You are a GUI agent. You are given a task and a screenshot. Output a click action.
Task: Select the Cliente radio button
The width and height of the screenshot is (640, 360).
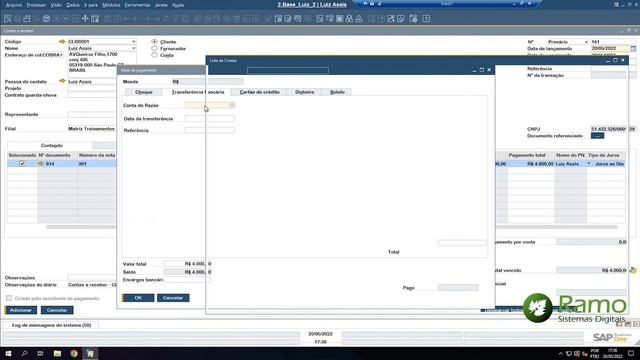tap(154, 42)
